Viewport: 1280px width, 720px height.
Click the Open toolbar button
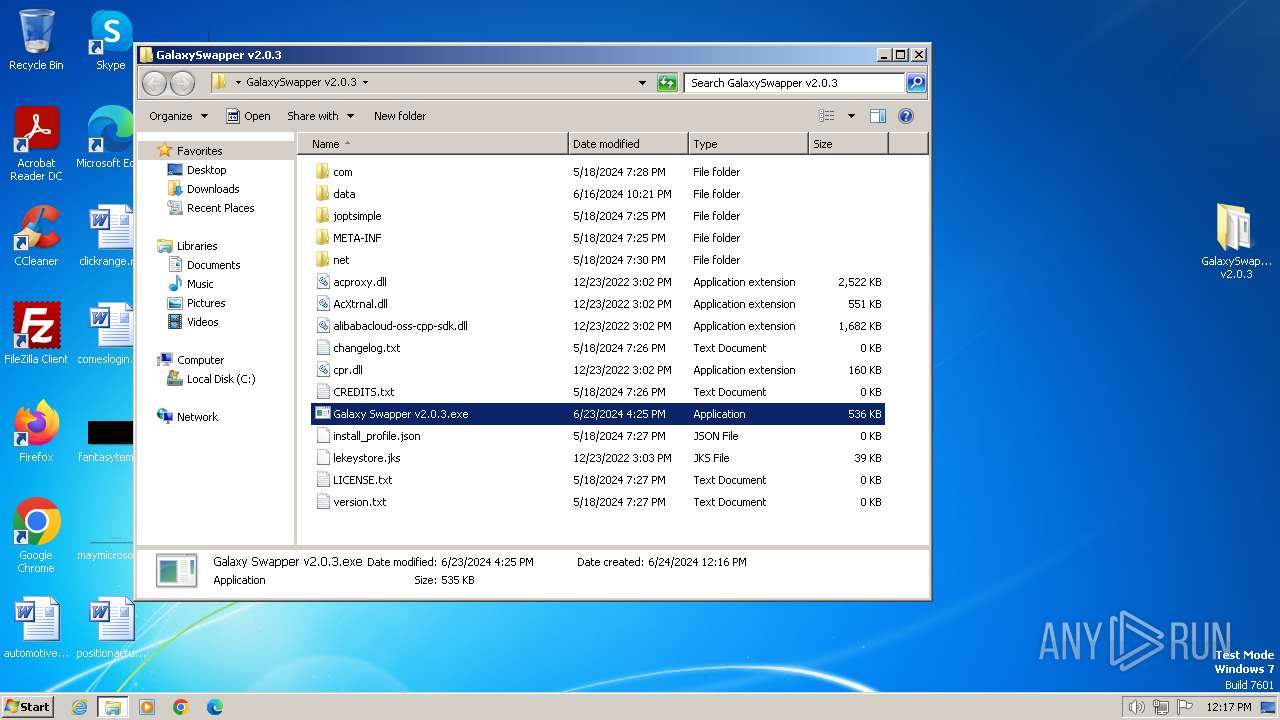(248, 116)
